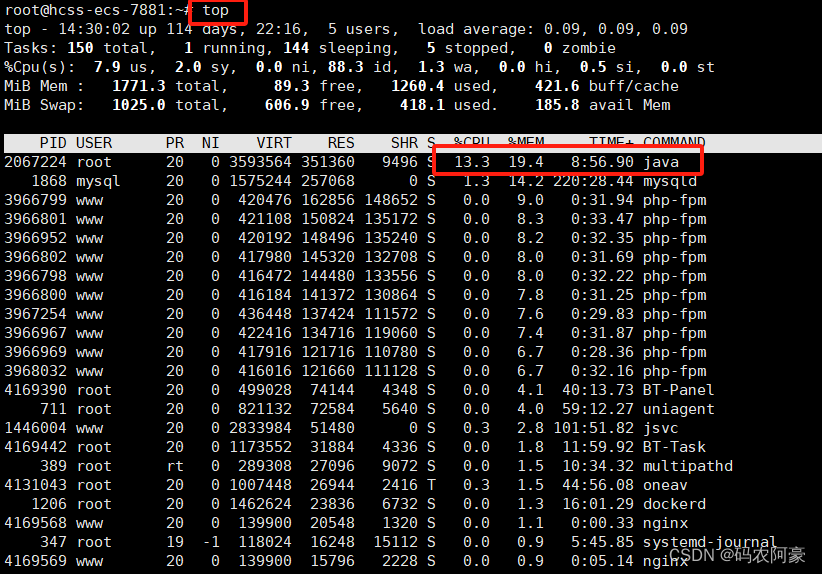Click the 'BT-Panel' command name
The image size is (822, 574).
pos(678,390)
